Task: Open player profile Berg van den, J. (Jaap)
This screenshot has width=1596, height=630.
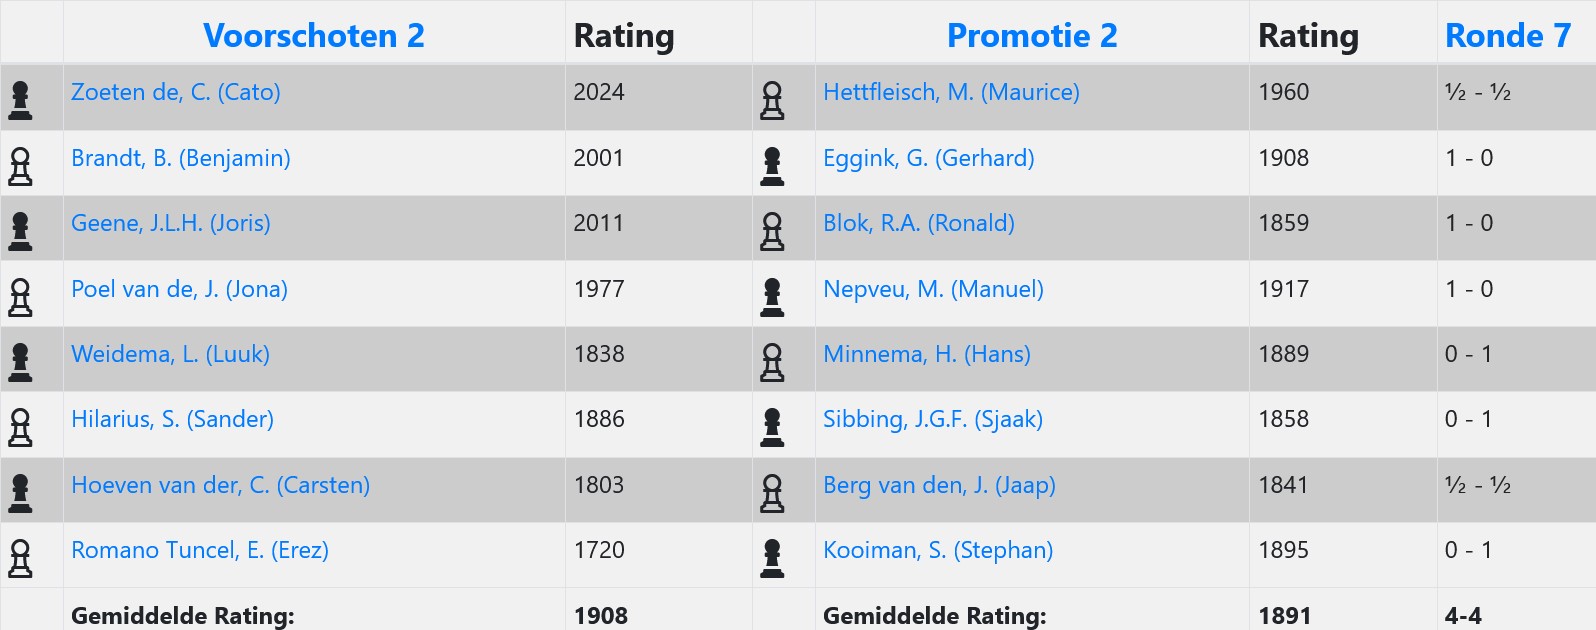Action: pyautogui.click(x=939, y=485)
